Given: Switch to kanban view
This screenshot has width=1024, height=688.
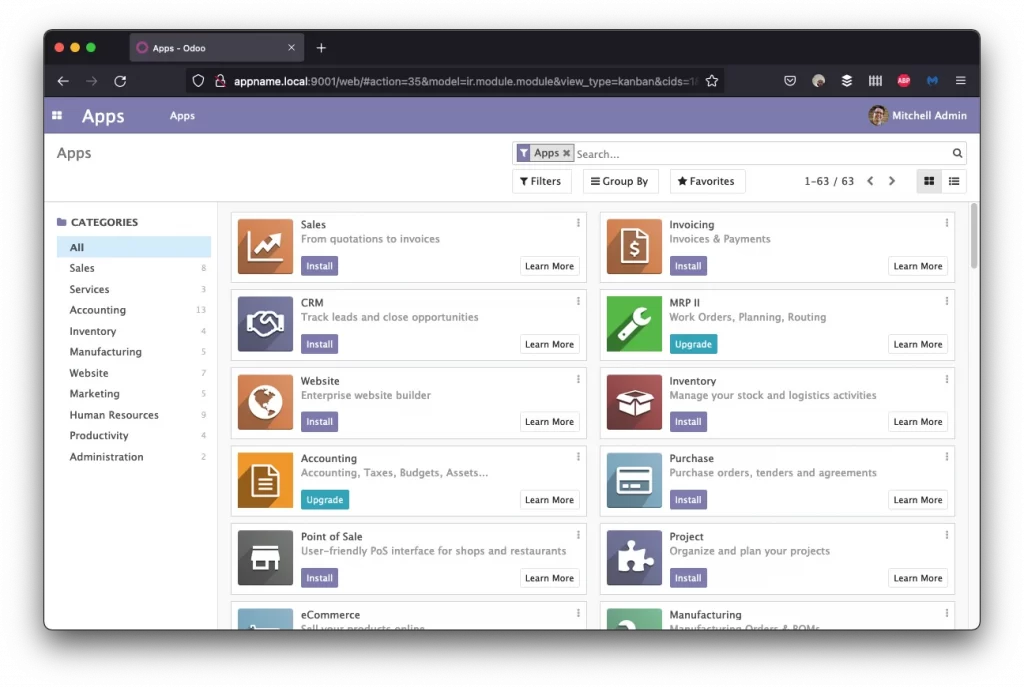Looking at the screenshot, I should pyautogui.click(x=929, y=181).
